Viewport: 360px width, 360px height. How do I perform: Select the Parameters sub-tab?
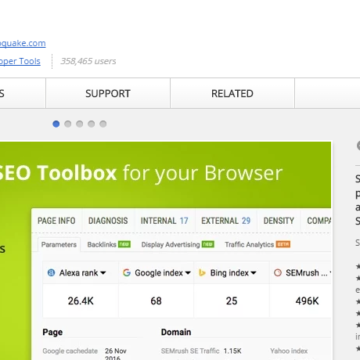59,245
